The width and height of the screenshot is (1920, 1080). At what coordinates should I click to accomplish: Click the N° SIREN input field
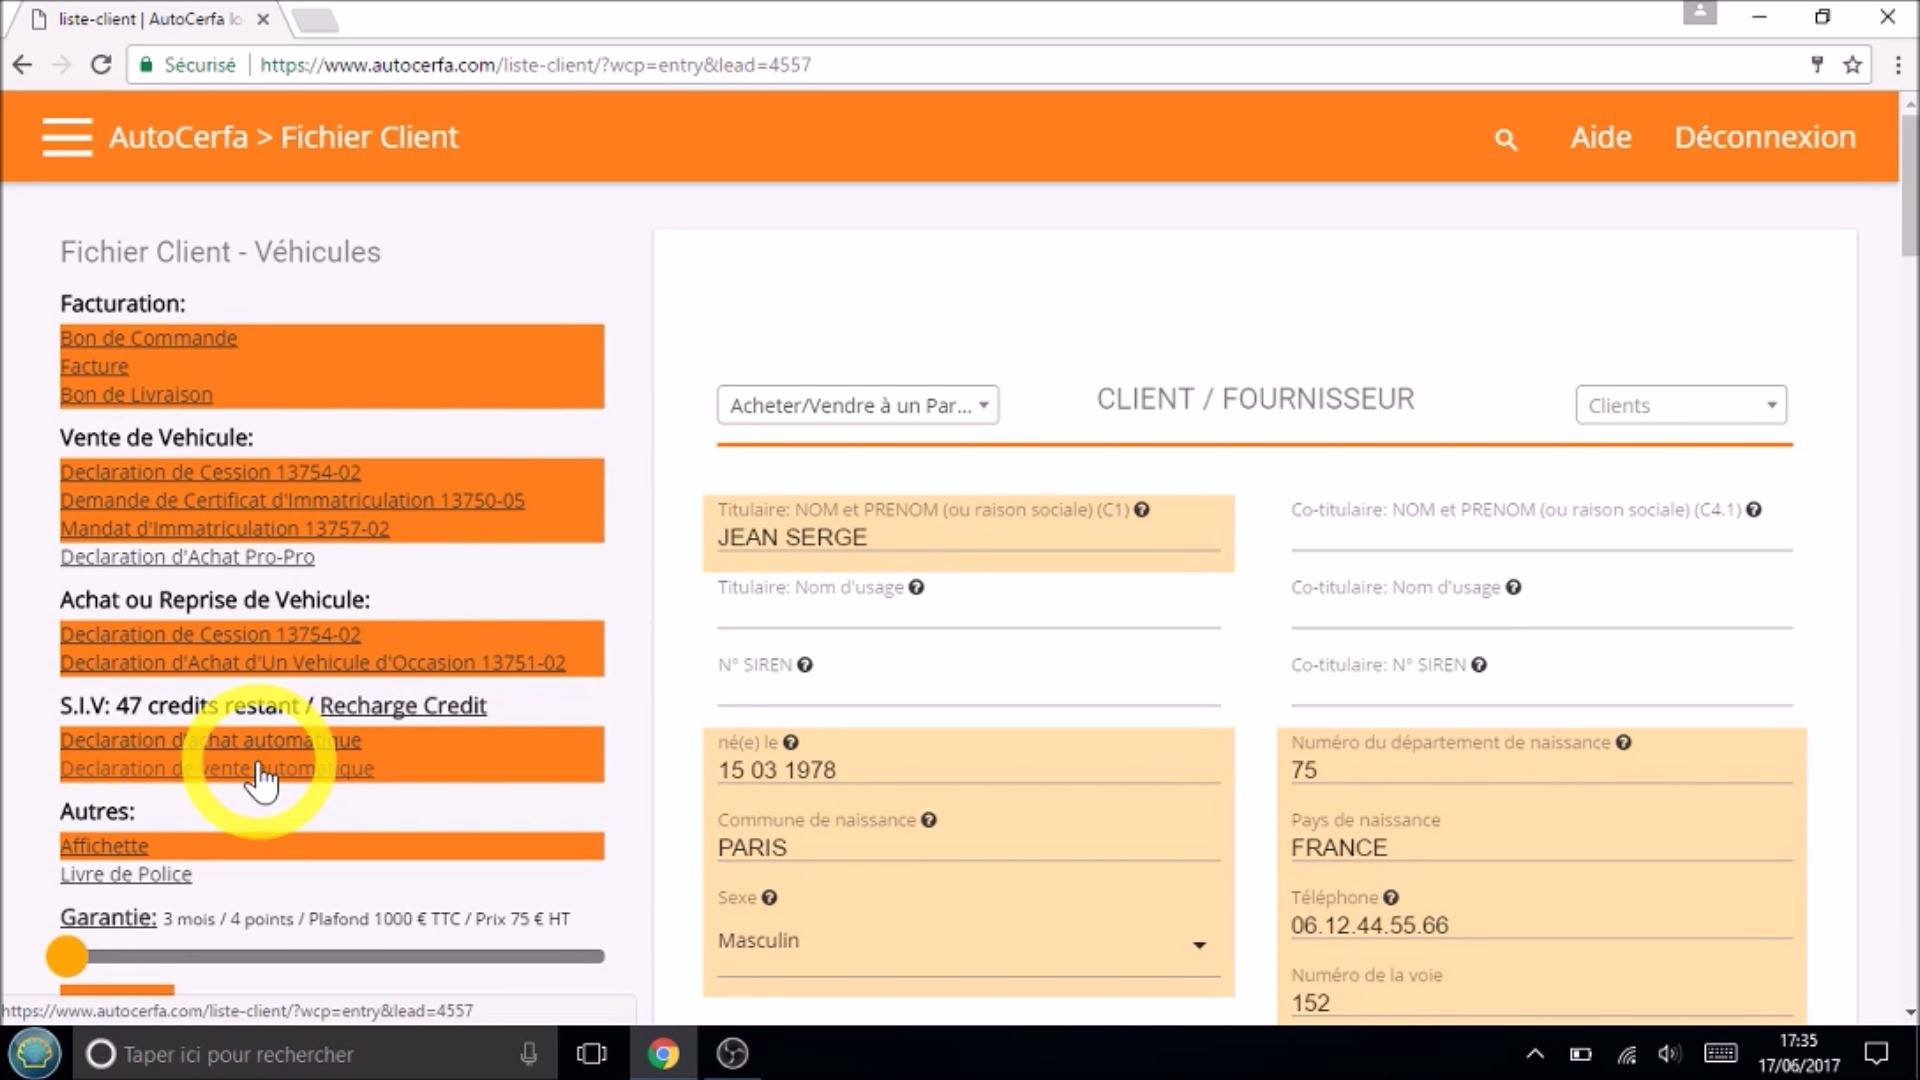tap(968, 693)
